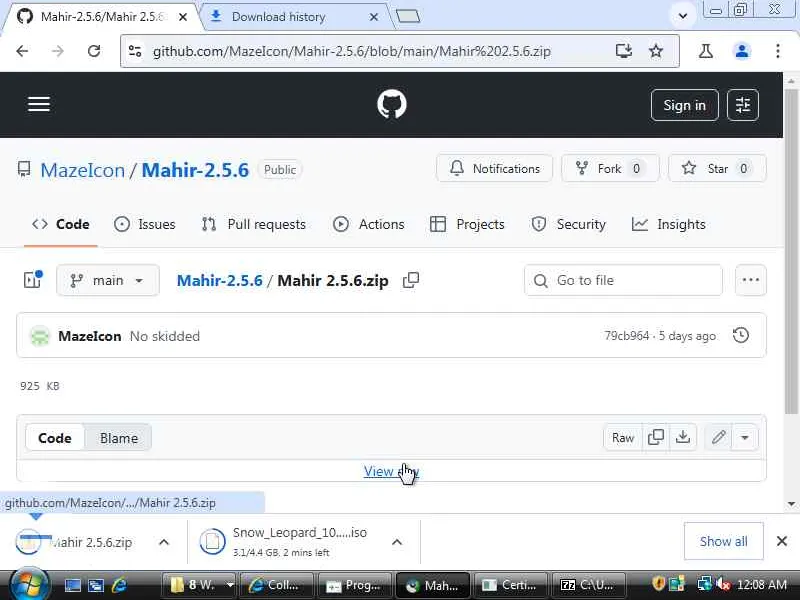Viewport: 800px width, 600px height.
Task: Select the Code file view toggle
Action: [x=55, y=438]
